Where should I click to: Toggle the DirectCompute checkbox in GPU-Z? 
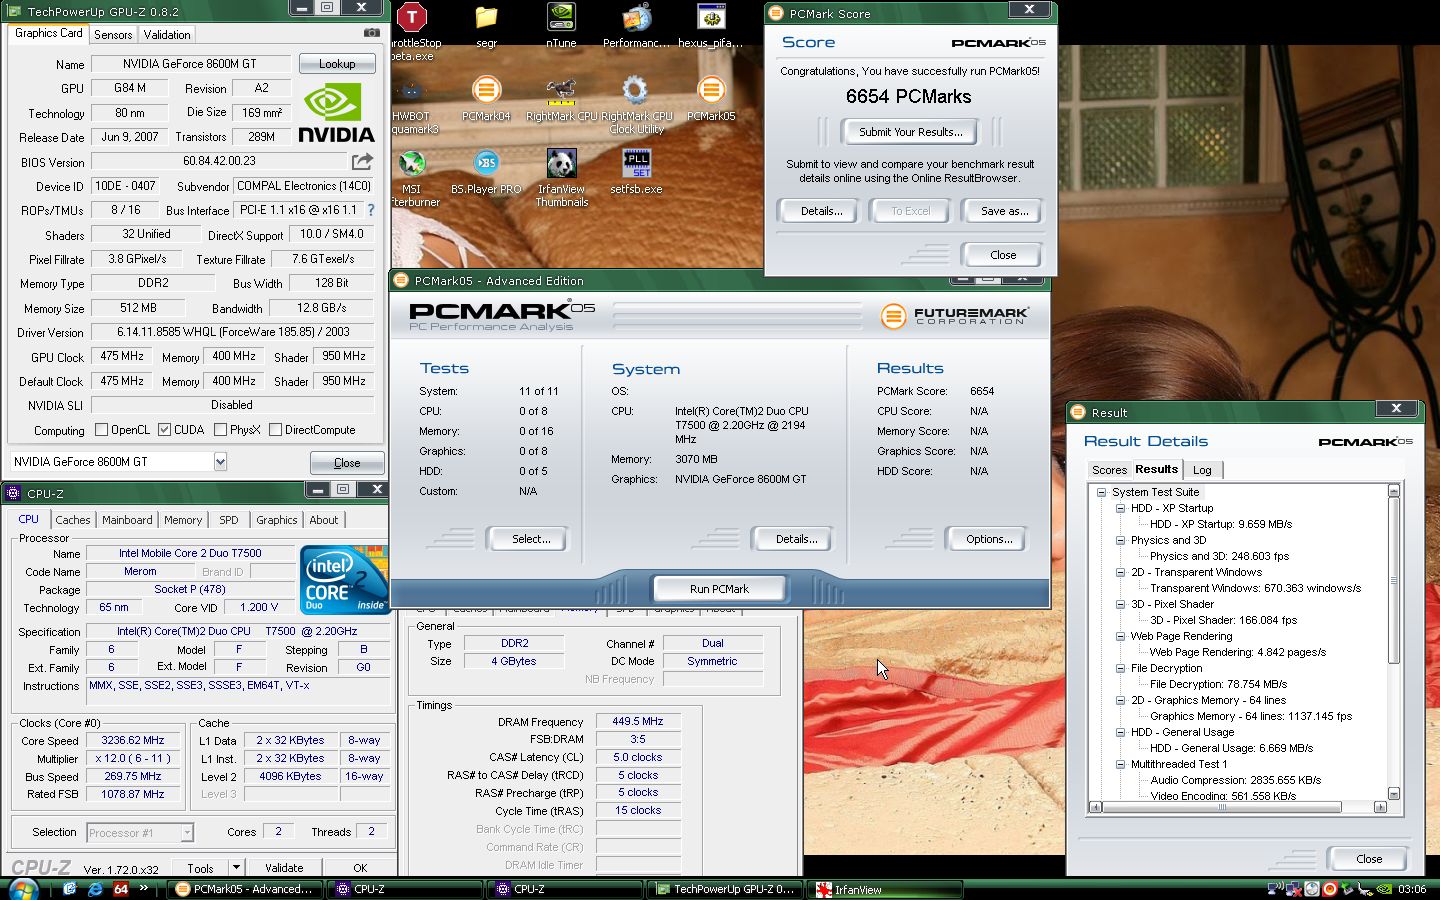point(275,430)
